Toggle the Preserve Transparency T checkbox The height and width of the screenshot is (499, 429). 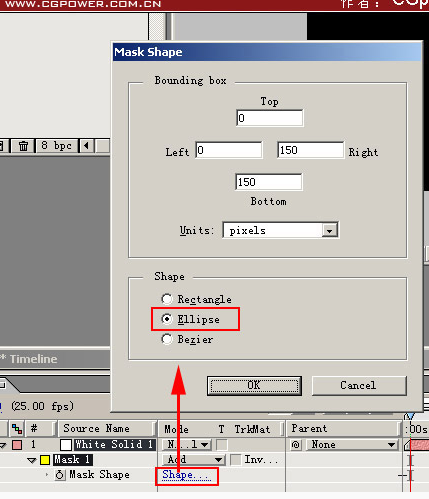coord(222,445)
